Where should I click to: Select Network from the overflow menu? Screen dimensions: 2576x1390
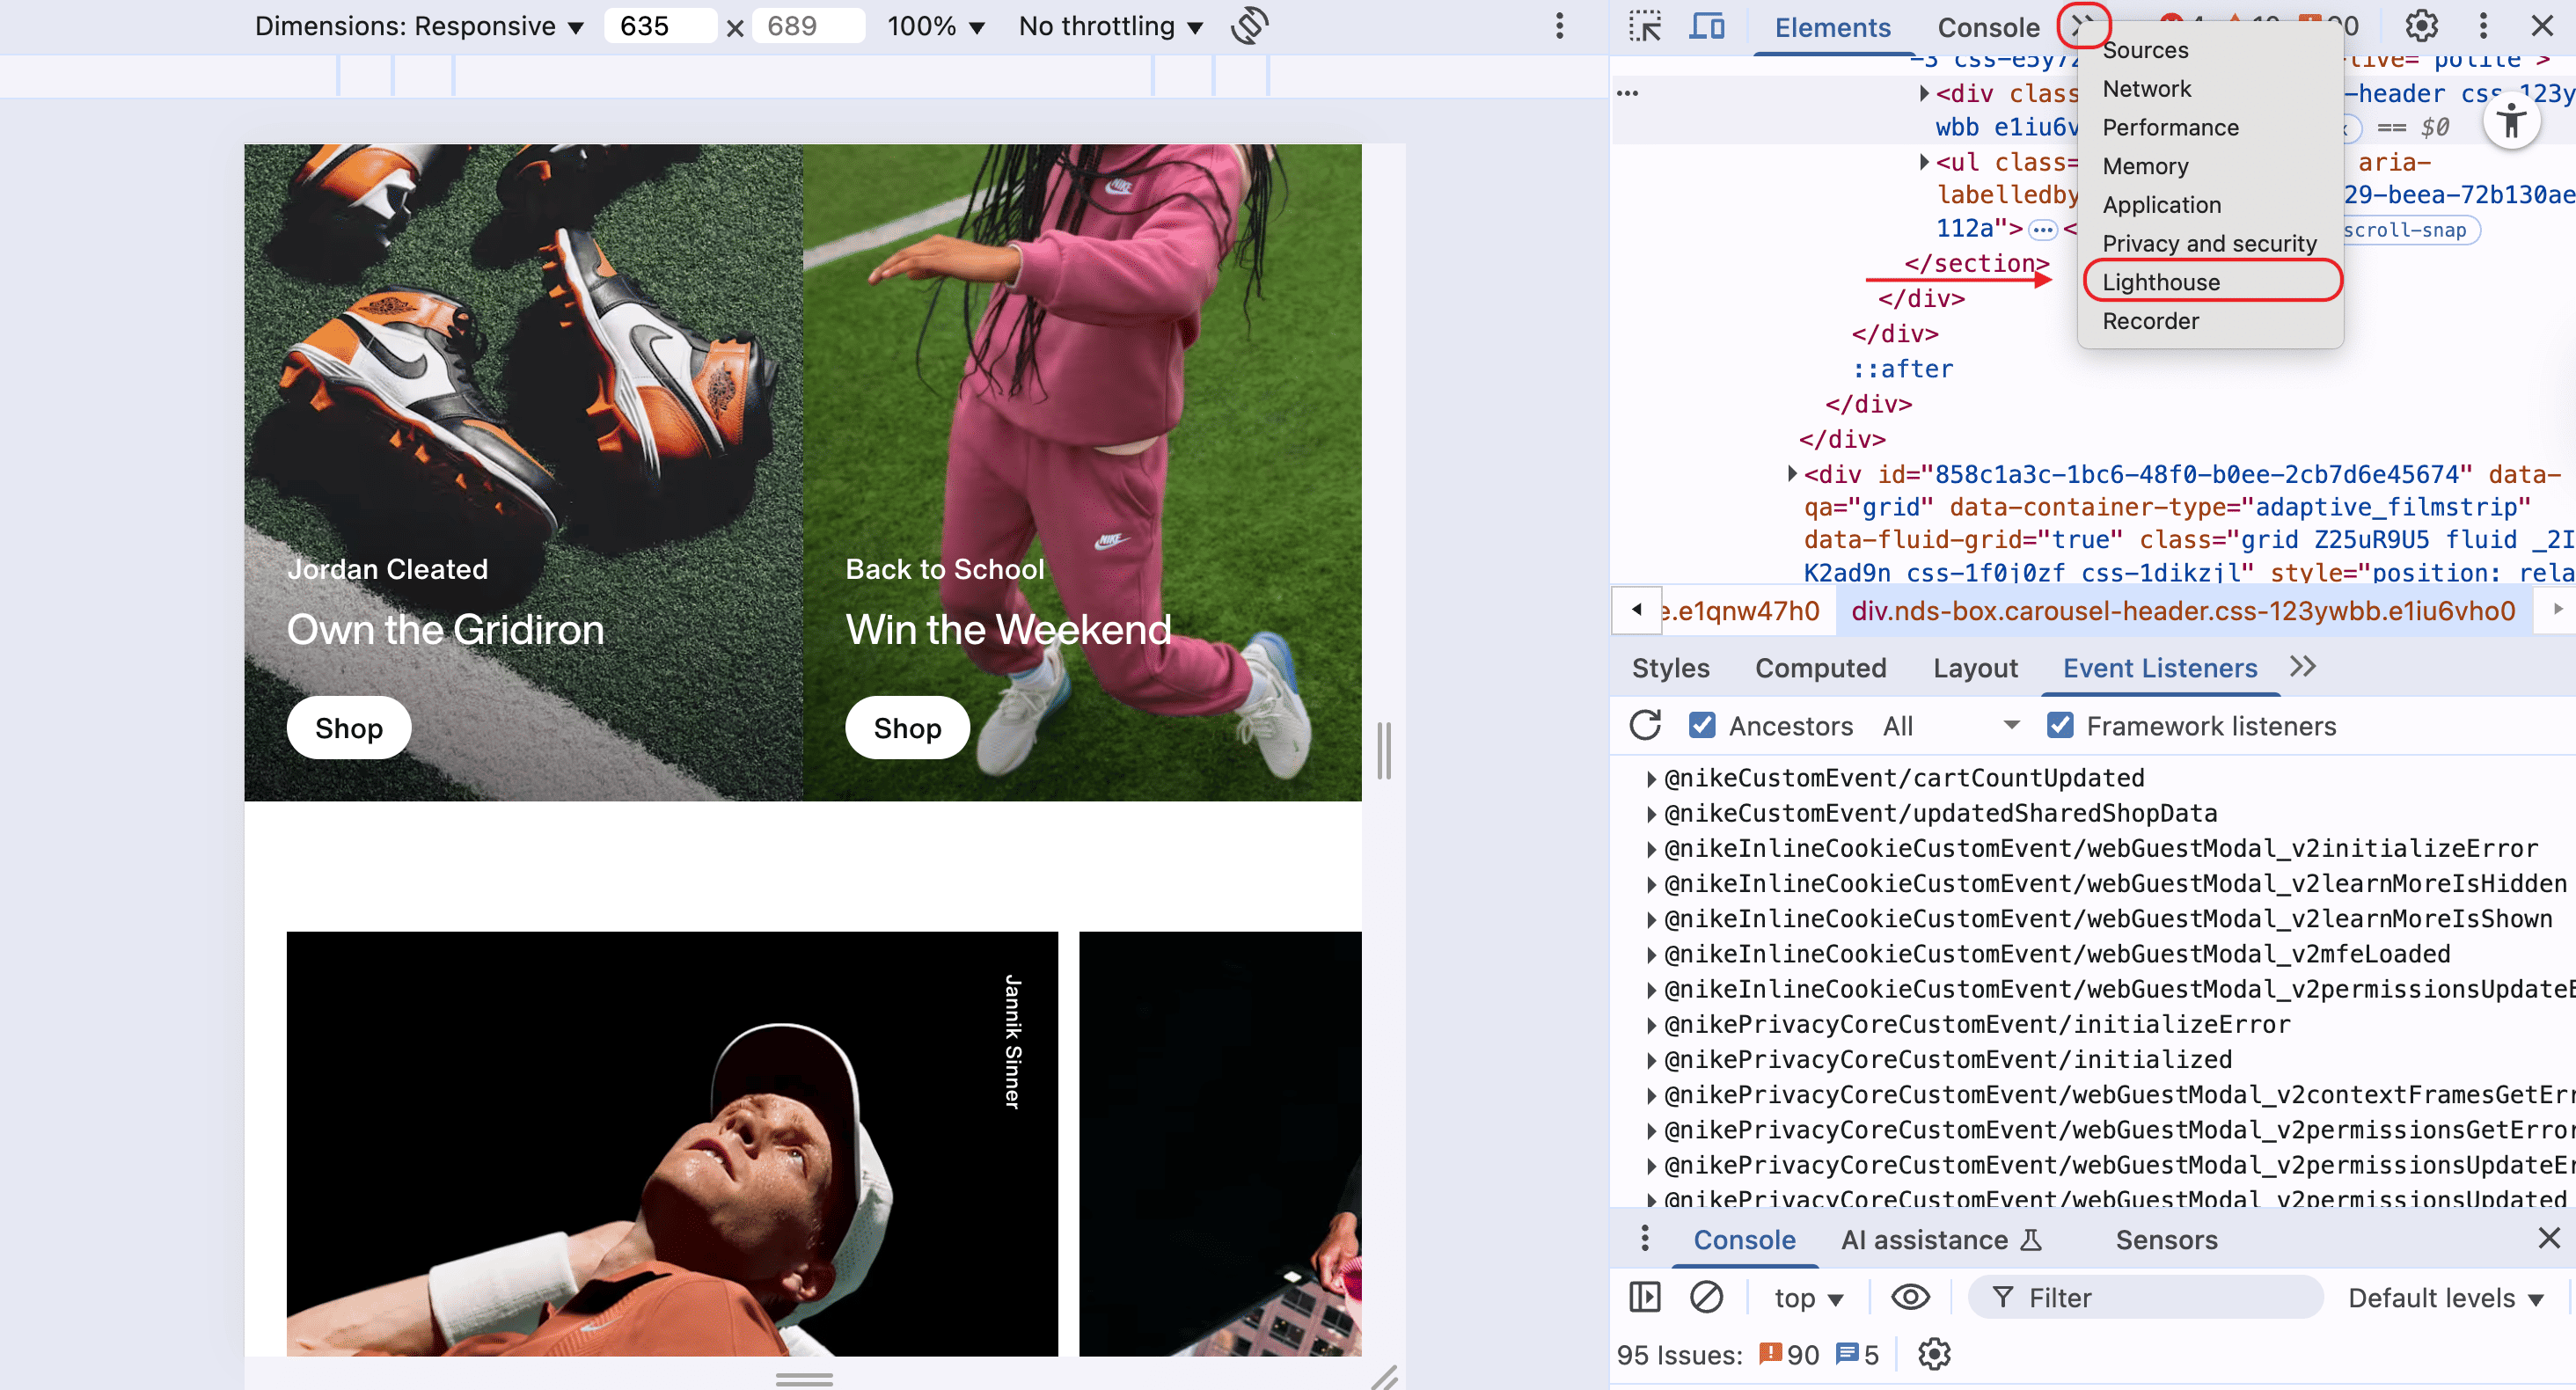tap(2210, 88)
